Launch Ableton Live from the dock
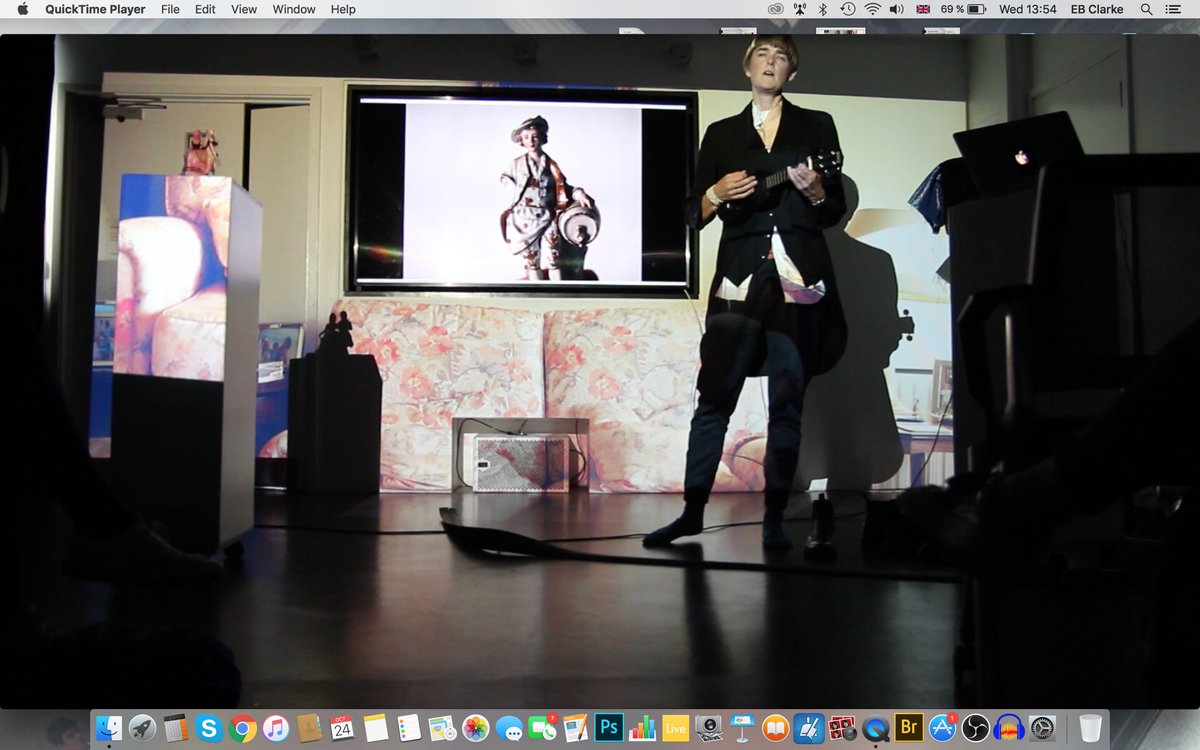Screen dimensions: 1200x750 pyautogui.click(x=675, y=728)
